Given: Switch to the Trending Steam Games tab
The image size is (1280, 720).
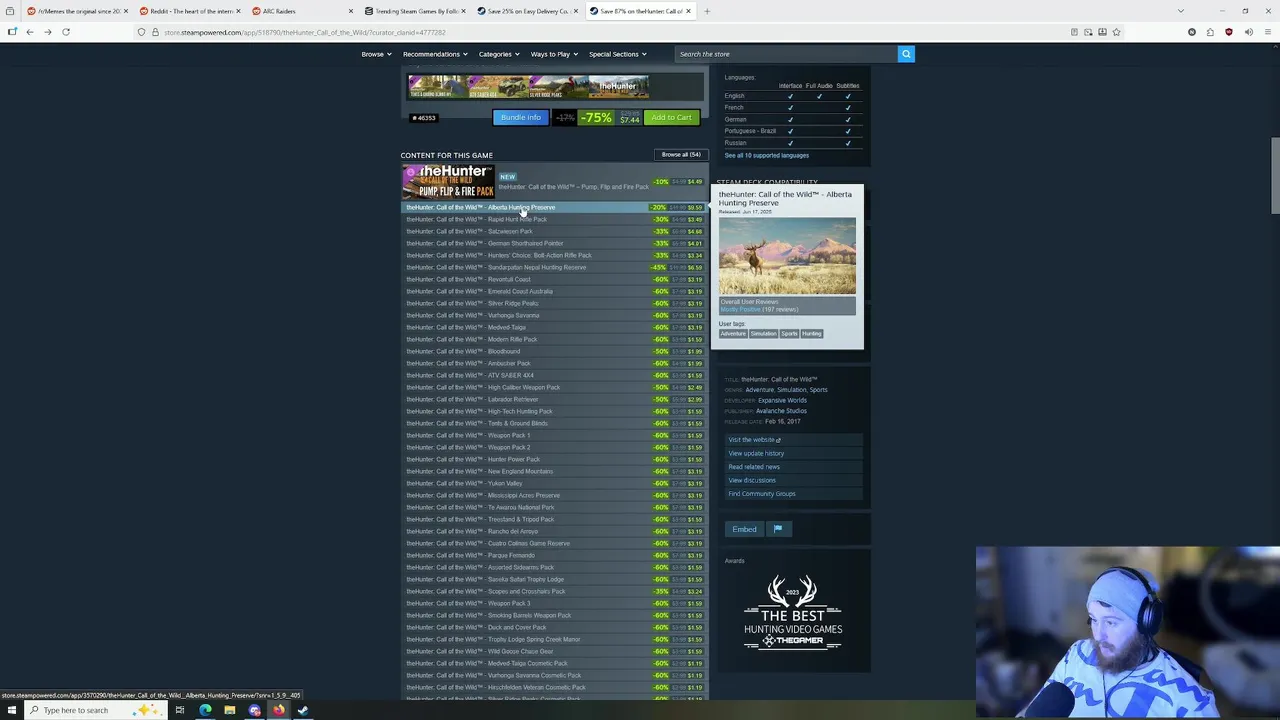Looking at the screenshot, I should point(413,11).
